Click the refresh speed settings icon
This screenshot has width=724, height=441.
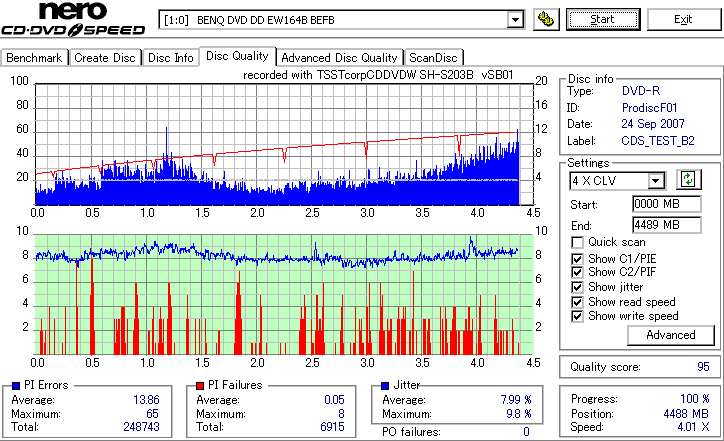tap(688, 179)
